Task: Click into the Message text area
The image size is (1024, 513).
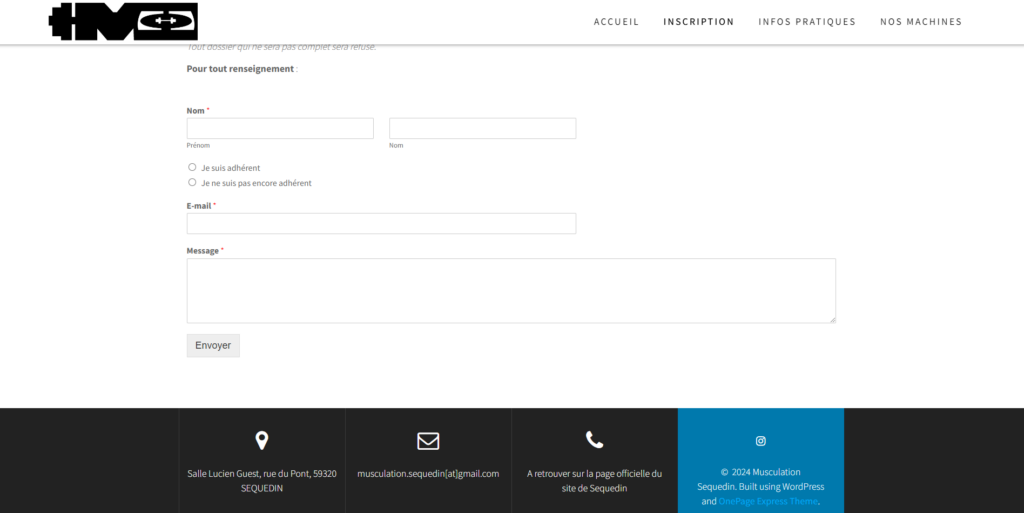Action: pos(511,290)
